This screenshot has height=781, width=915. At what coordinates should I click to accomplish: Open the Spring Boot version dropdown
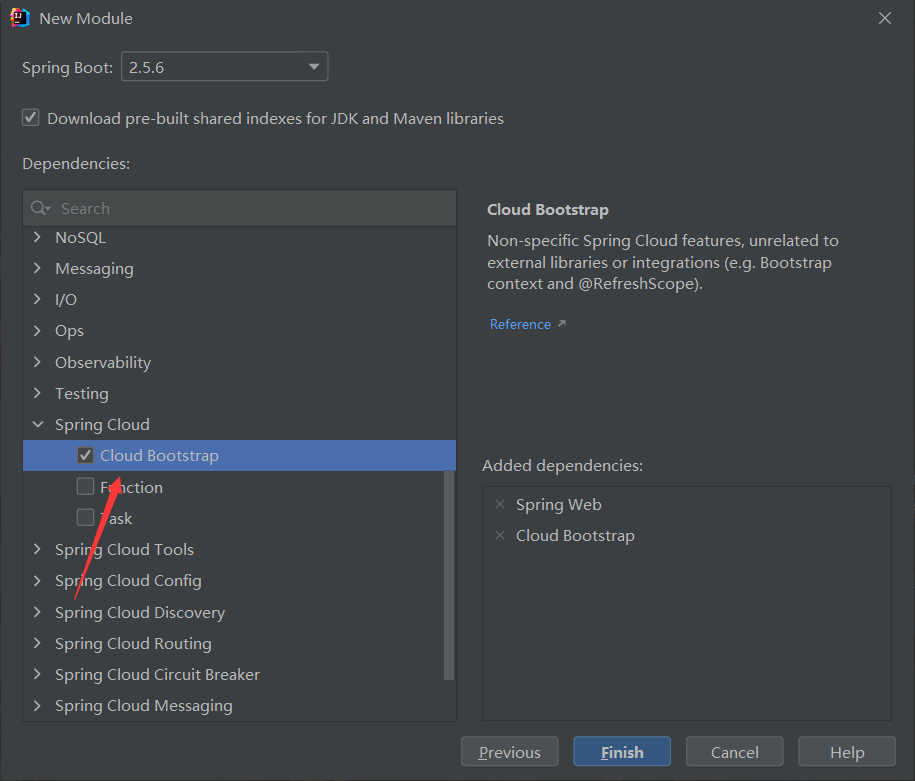[225, 67]
